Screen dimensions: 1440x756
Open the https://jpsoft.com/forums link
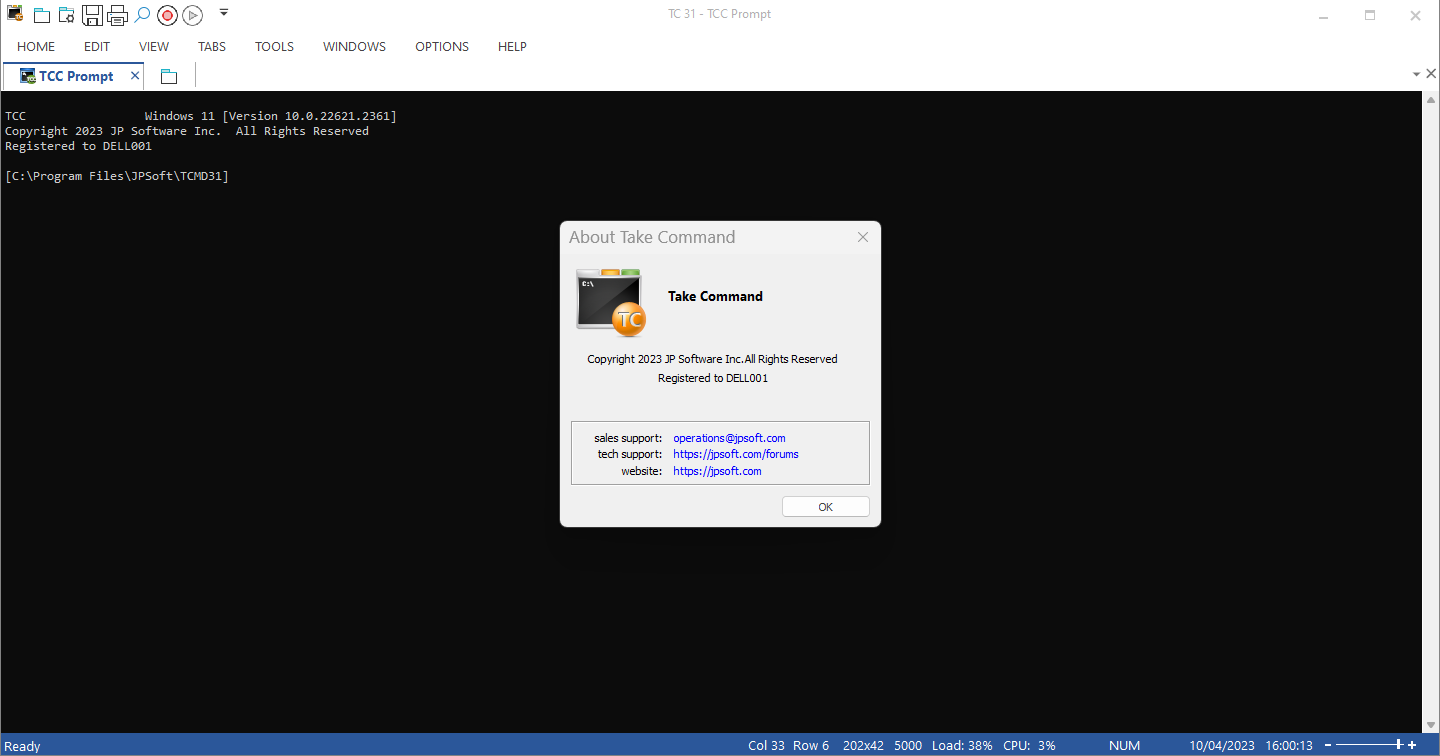pyautogui.click(x=736, y=454)
